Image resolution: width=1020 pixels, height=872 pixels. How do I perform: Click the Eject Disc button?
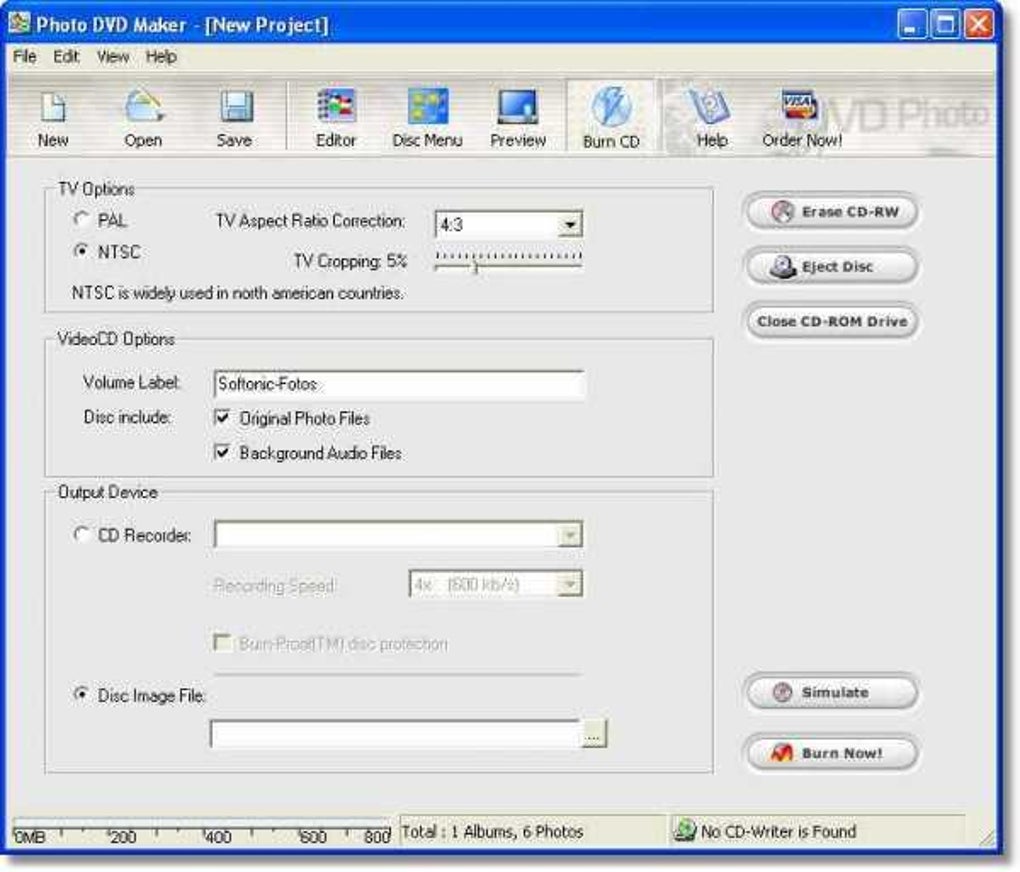832,267
